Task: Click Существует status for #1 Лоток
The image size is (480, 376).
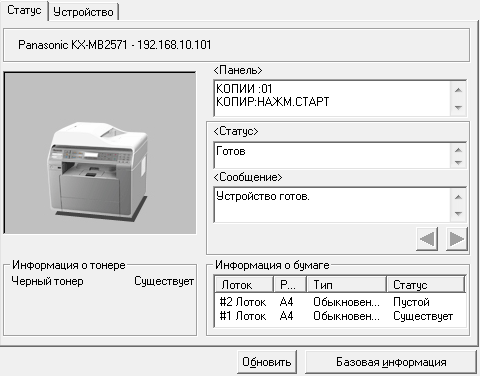Action: pos(423,316)
